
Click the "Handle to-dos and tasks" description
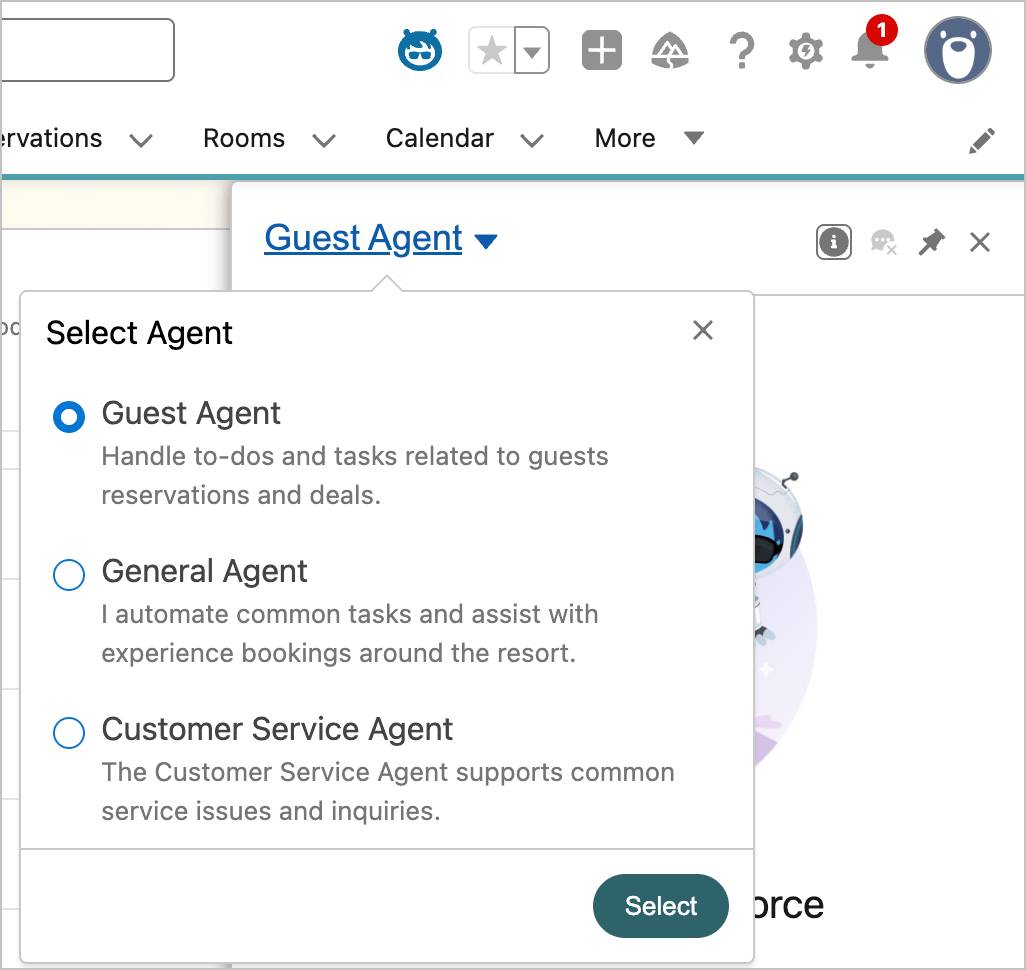(x=355, y=475)
